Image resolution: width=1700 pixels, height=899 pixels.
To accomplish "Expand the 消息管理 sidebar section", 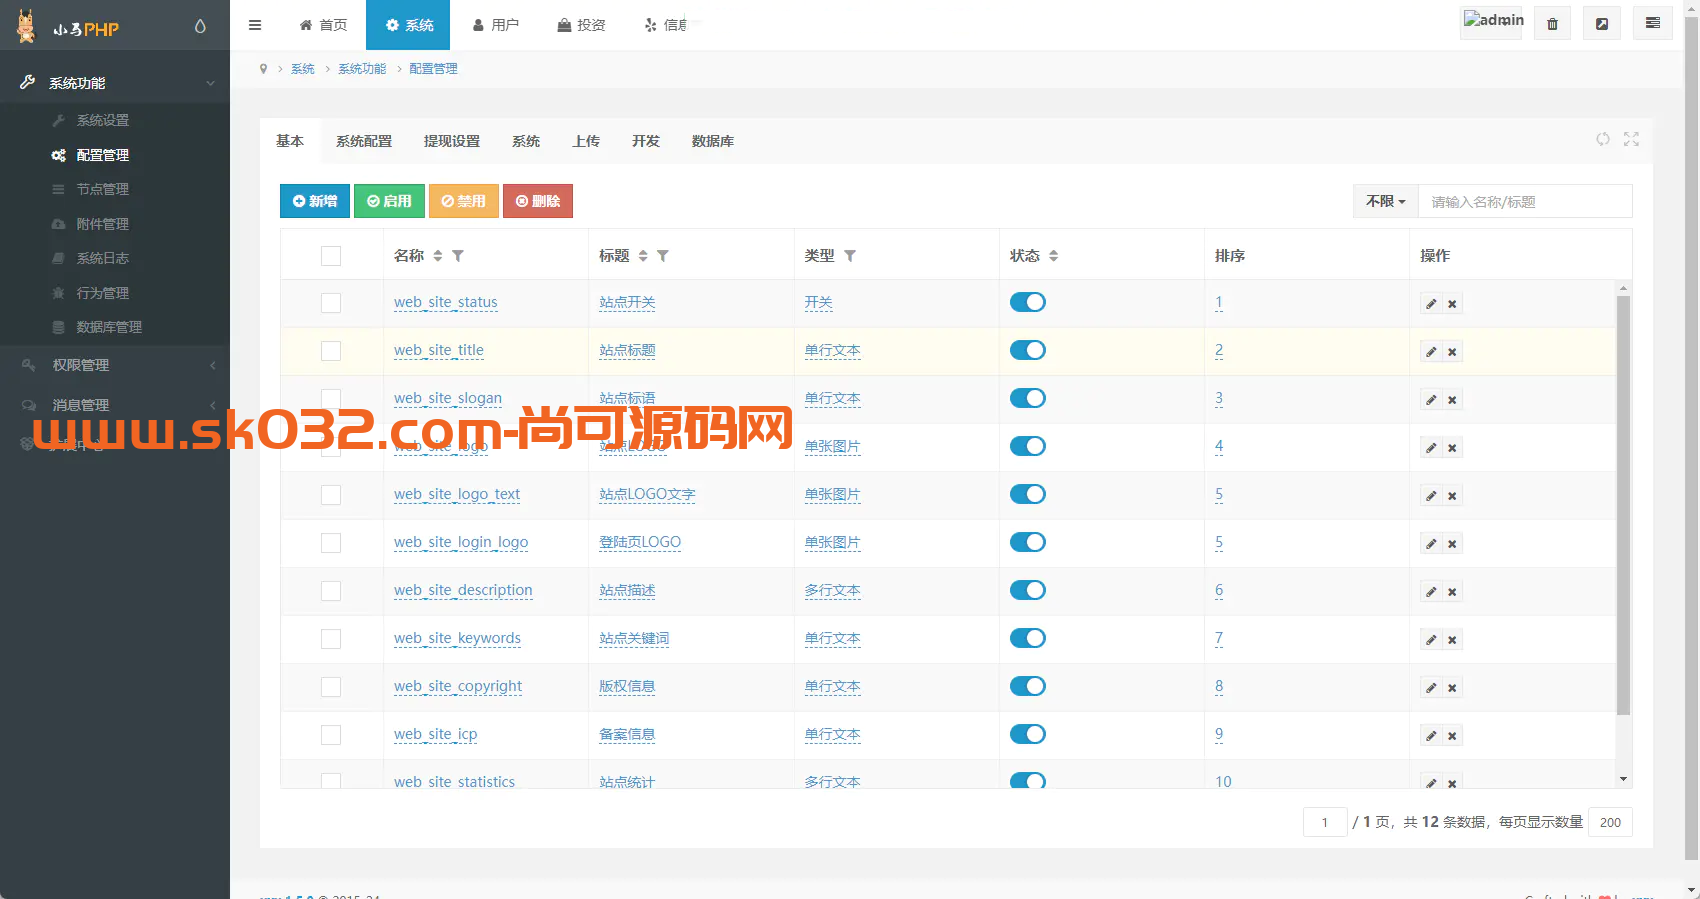I will coord(115,405).
